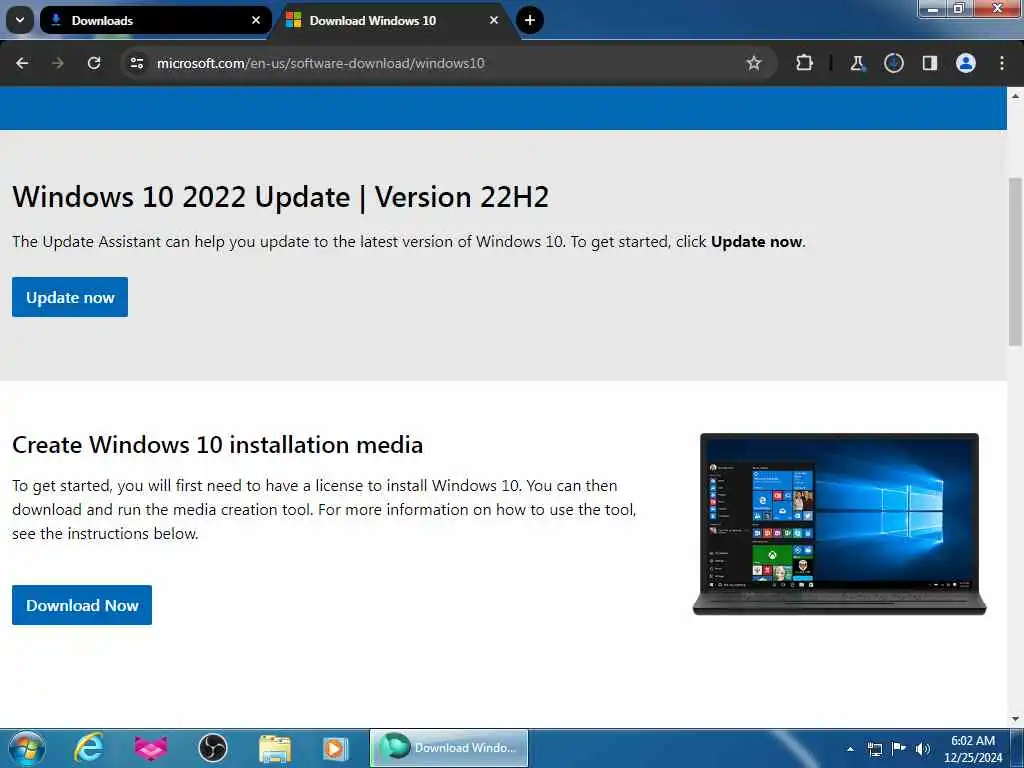Go back to the previous page

click(22, 63)
